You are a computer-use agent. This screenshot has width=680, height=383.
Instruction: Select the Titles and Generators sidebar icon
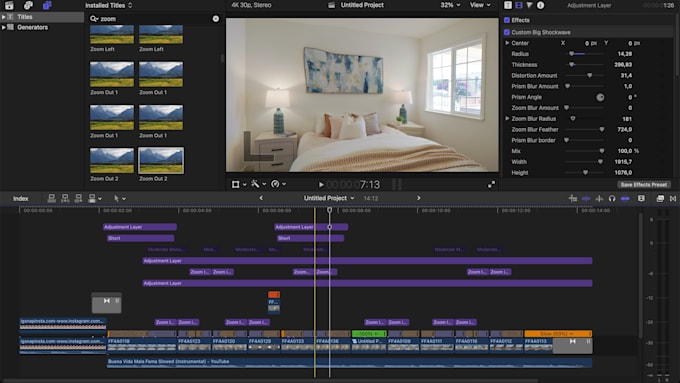click(x=47, y=5)
